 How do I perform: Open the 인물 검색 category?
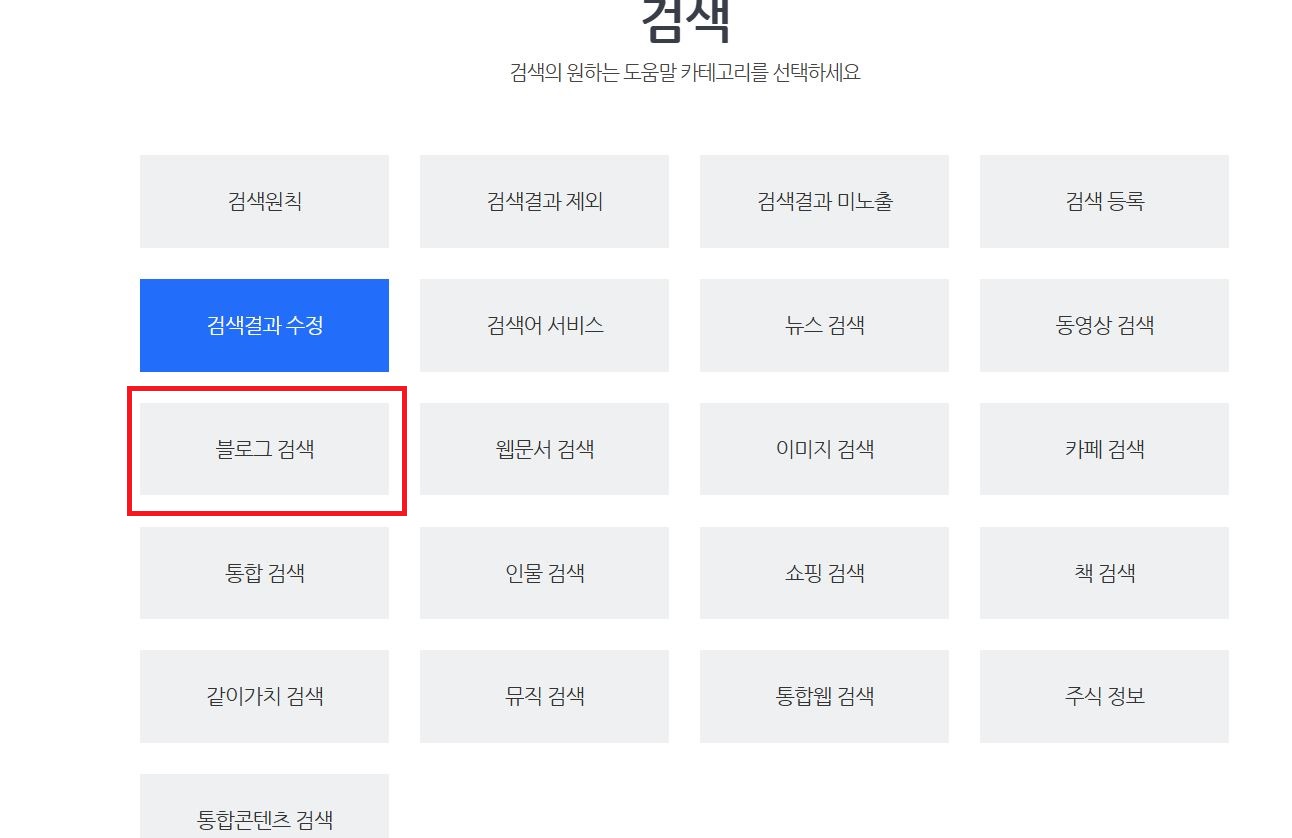tap(544, 573)
